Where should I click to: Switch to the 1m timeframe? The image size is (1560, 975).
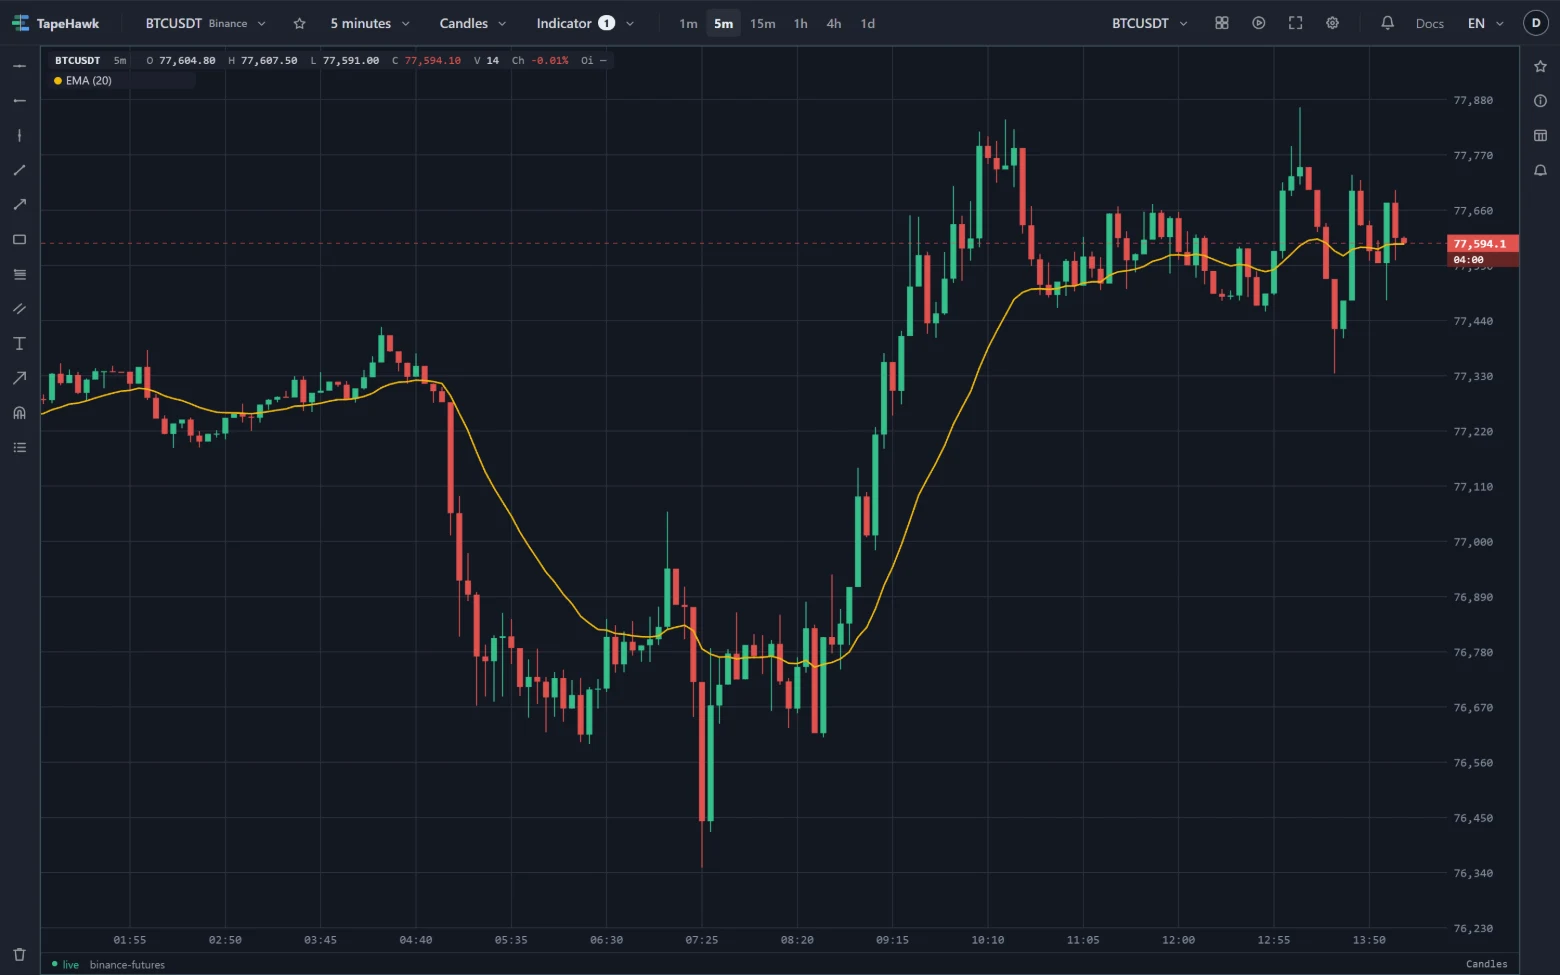[x=688, y=23]
